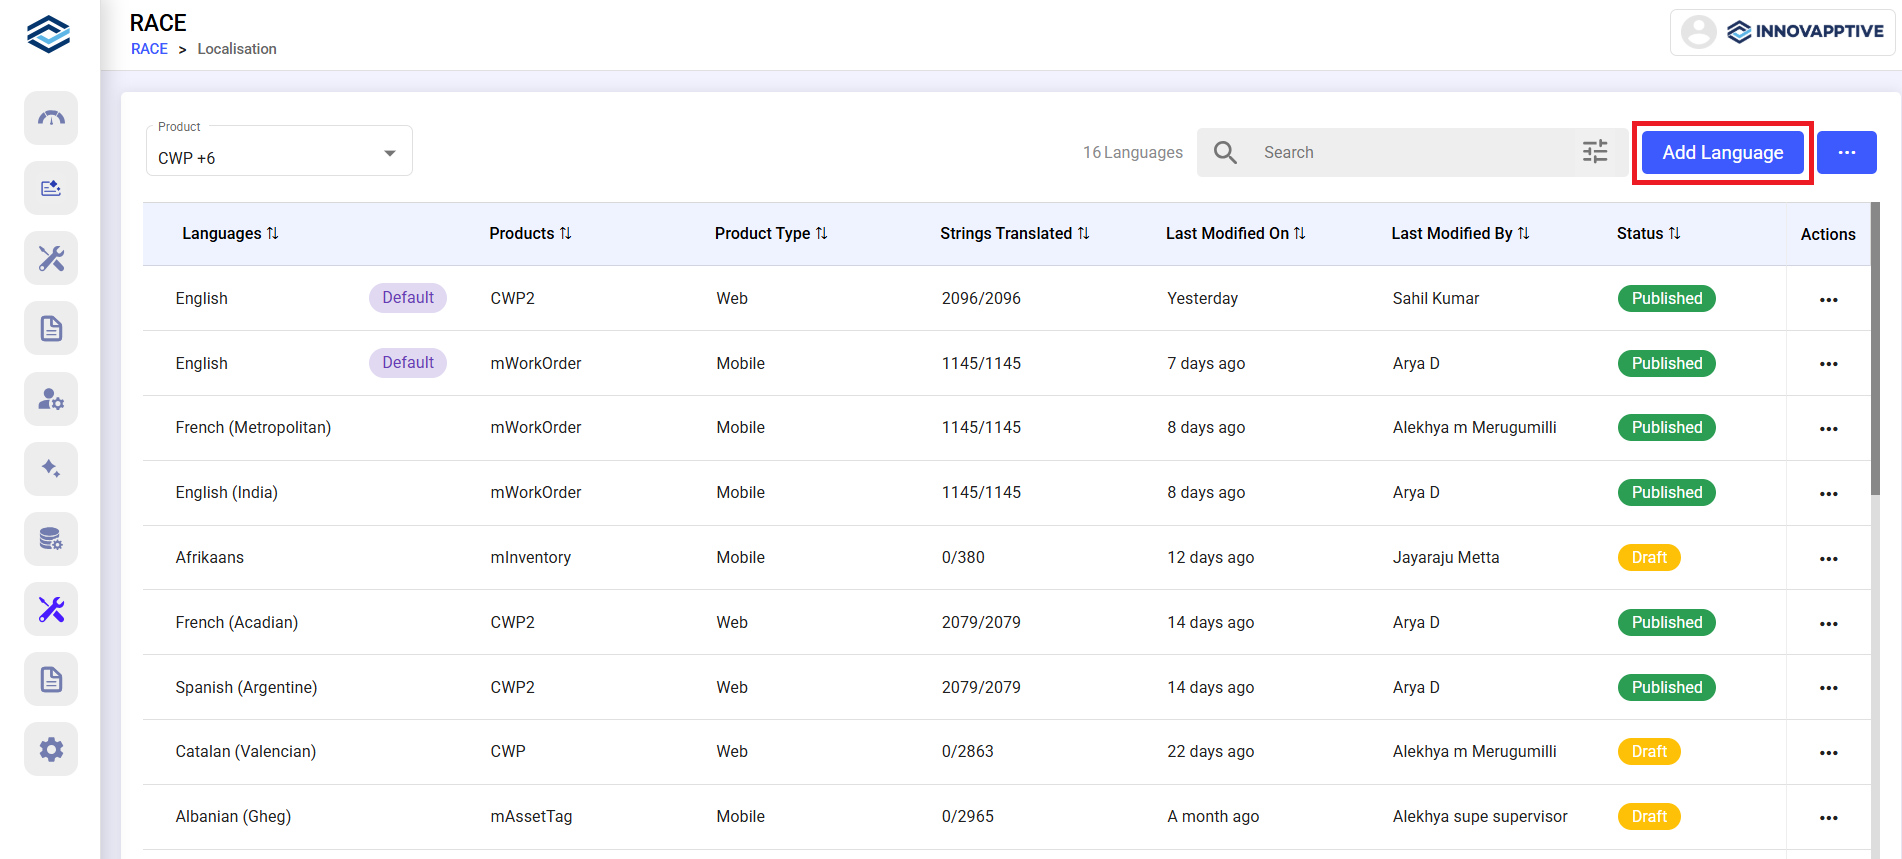Open actions menu for French (Acadian) row
The image size is (1902, 859).
click(x=1828, y=624)
